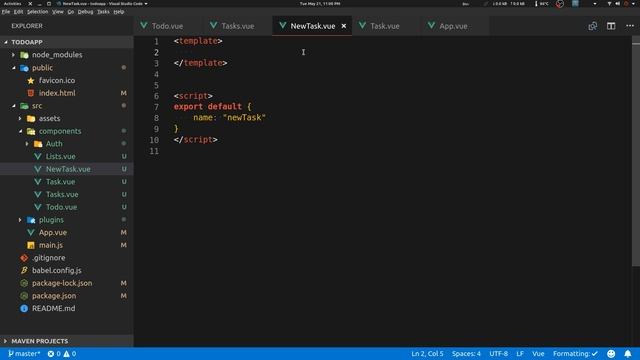Collapse the public folder

click(x=13, y=67)
